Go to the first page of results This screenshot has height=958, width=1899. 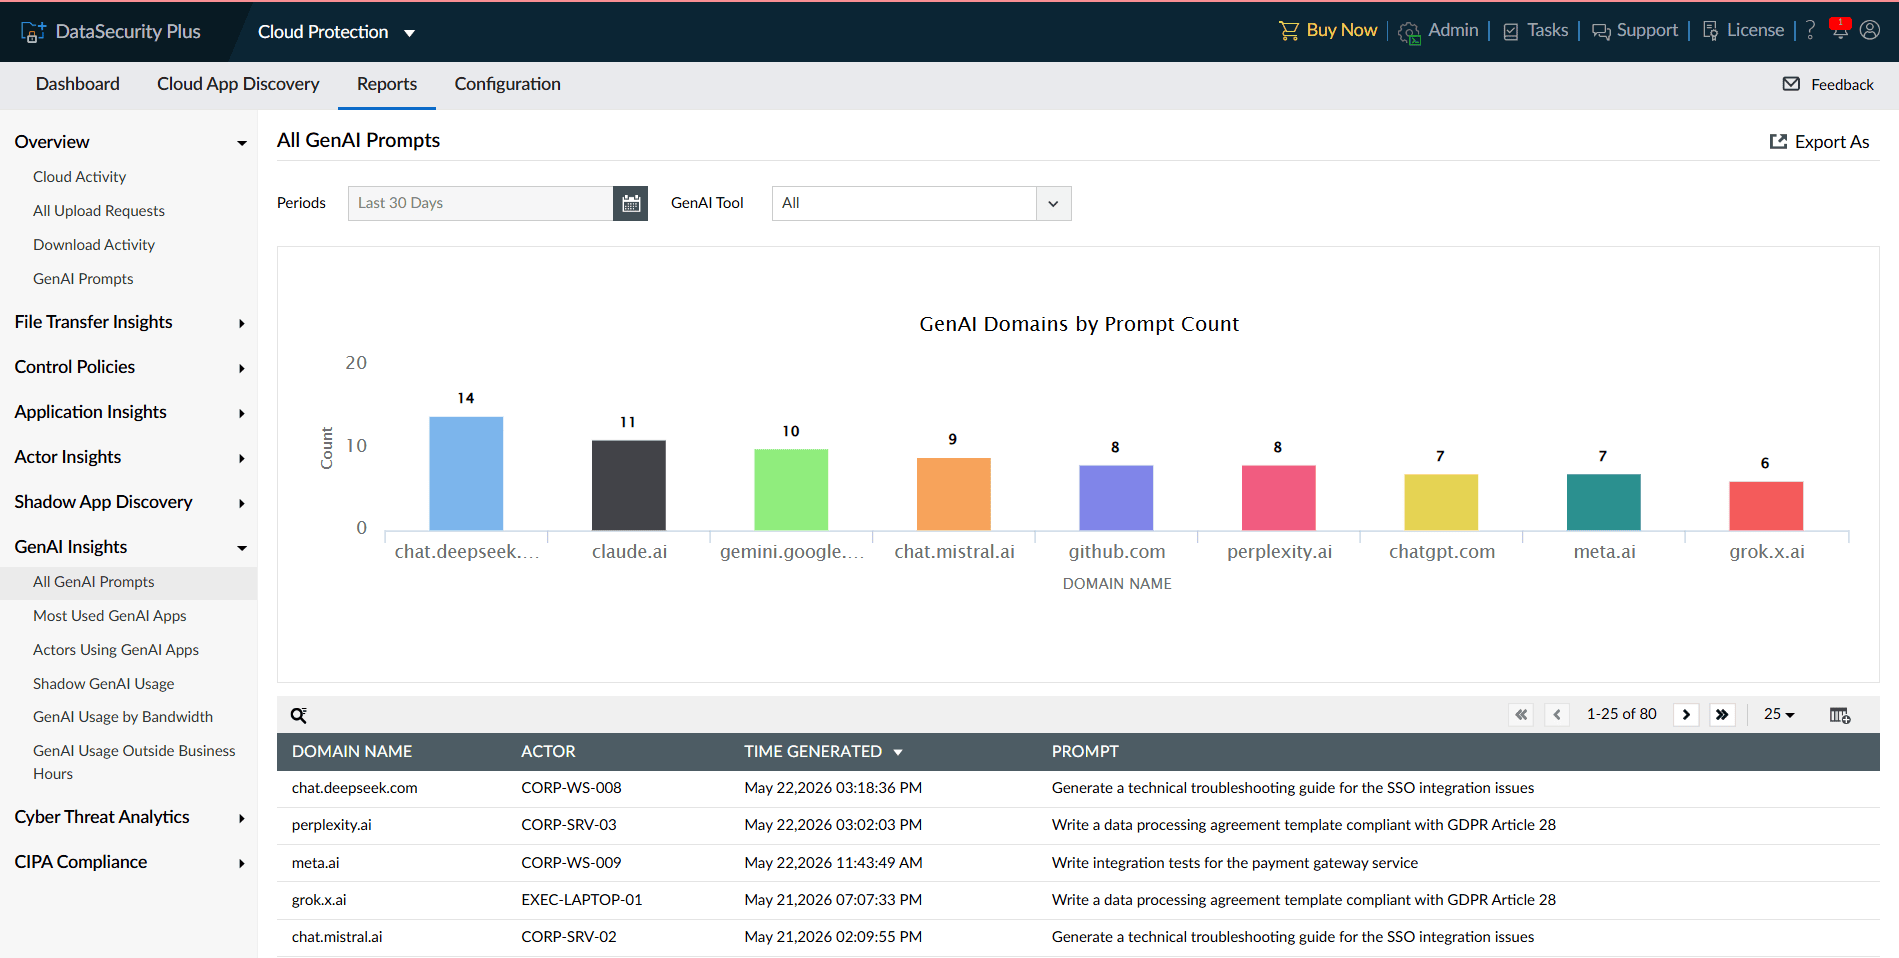click(x=1521, y=715)
